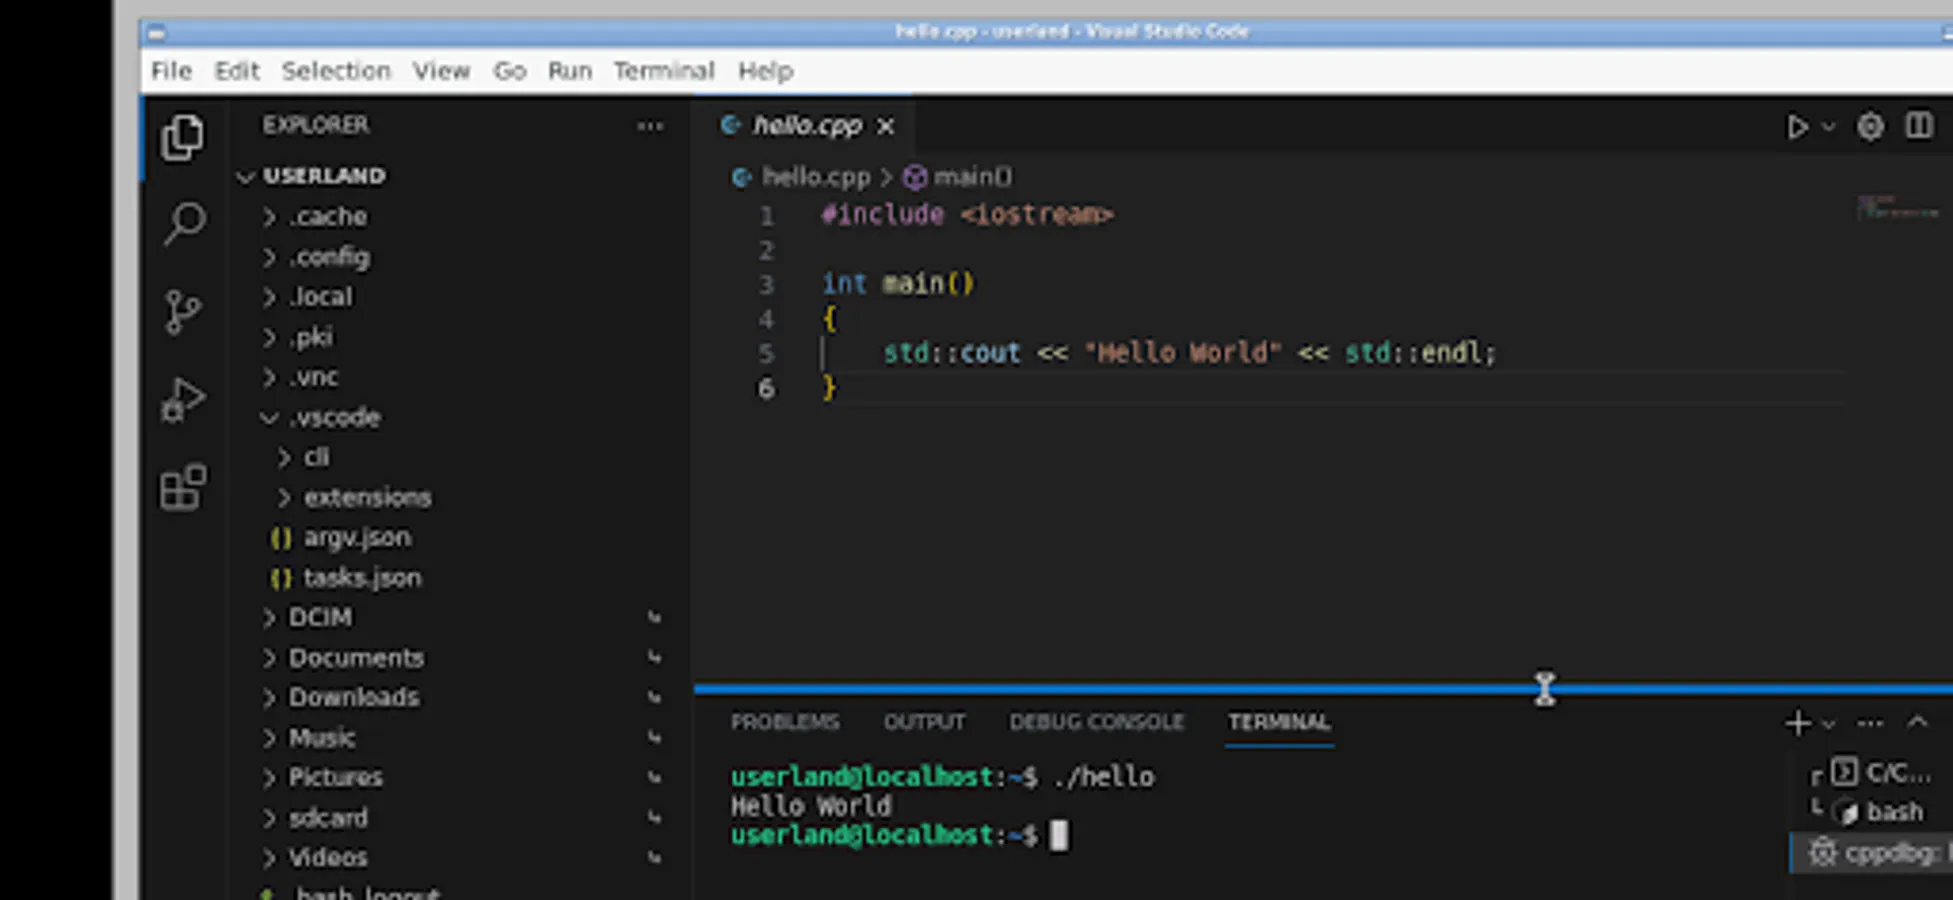This screenshot has width=1953, height=900.
Task: Open the Explorer view in activity bar
Action: coord(182,137)
